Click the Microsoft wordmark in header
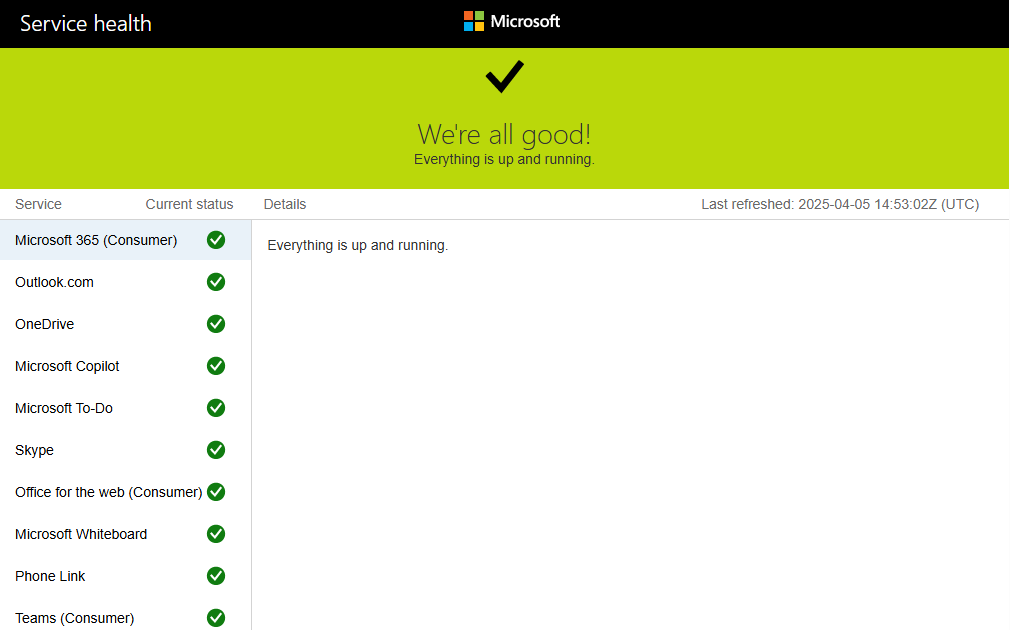Image resolution: width=1010 pixels, height=630 pixels. [x=525, y=21]
